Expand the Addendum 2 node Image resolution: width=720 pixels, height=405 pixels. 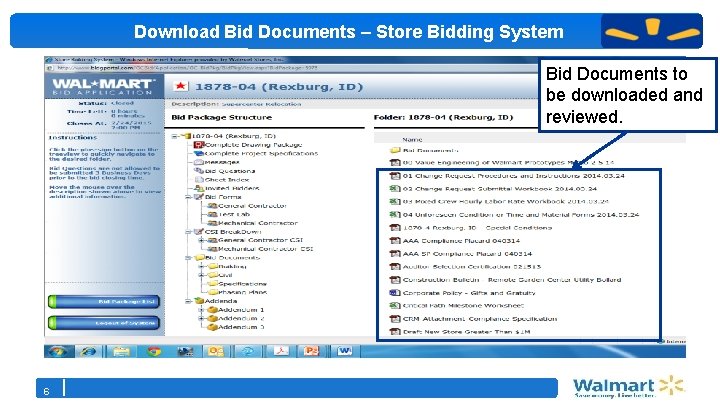point(201,318)
